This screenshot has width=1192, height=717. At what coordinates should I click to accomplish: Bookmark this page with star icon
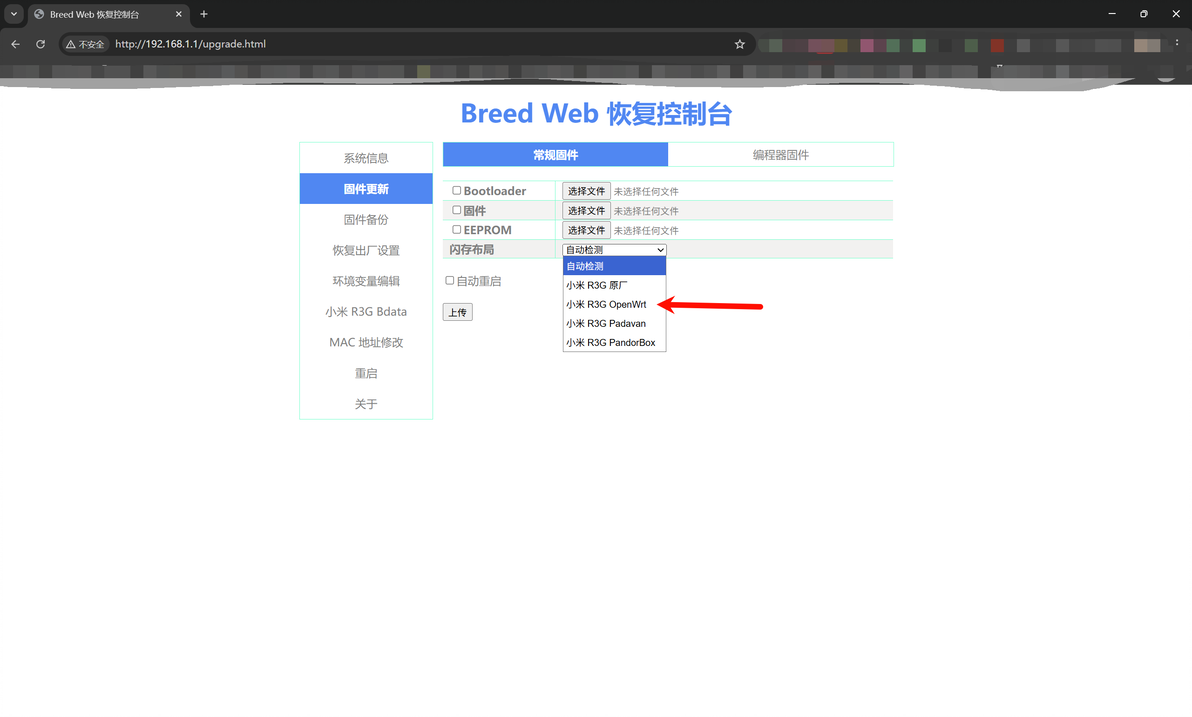click(x=740, y=44)
